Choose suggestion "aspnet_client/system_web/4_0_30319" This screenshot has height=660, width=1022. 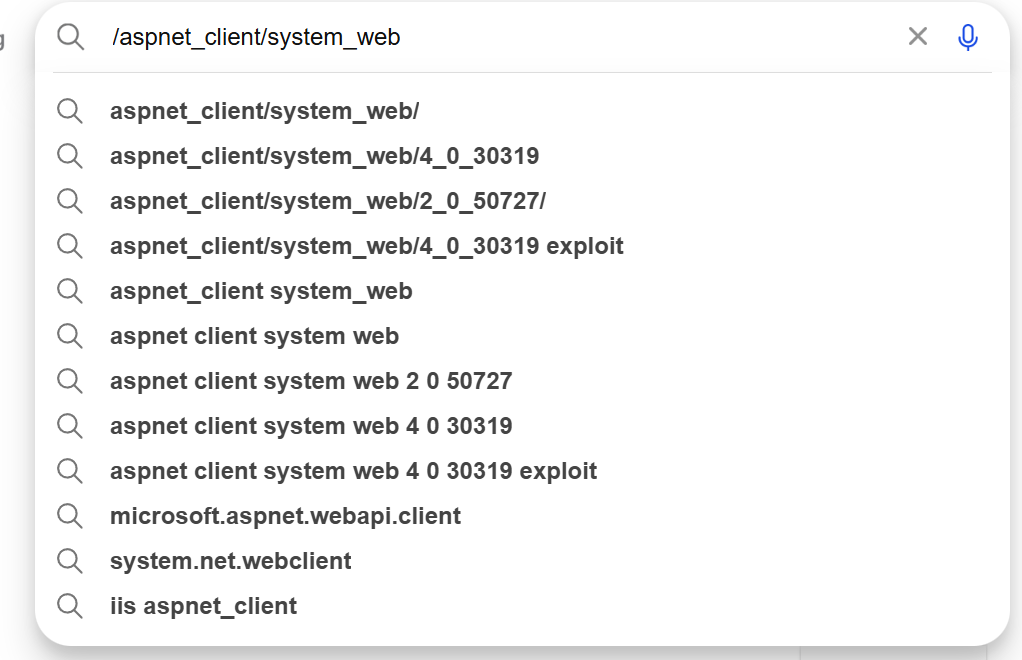click(324, 156)
